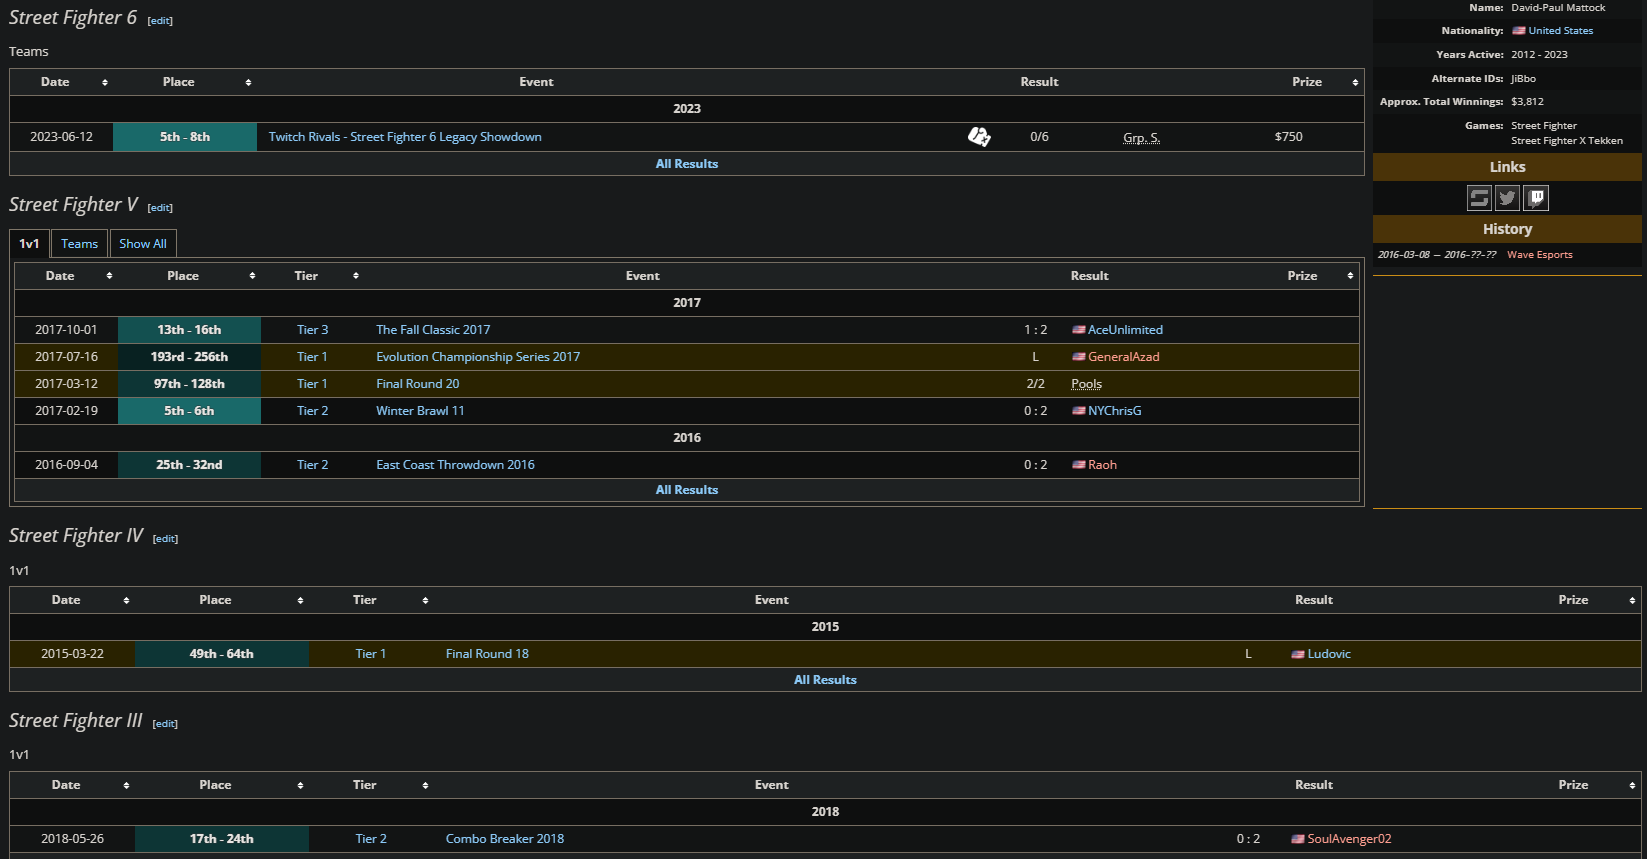Open the start.gg profile link icon
The width and height of the screenshot is (1647, 859).
tap(1479, 198)
